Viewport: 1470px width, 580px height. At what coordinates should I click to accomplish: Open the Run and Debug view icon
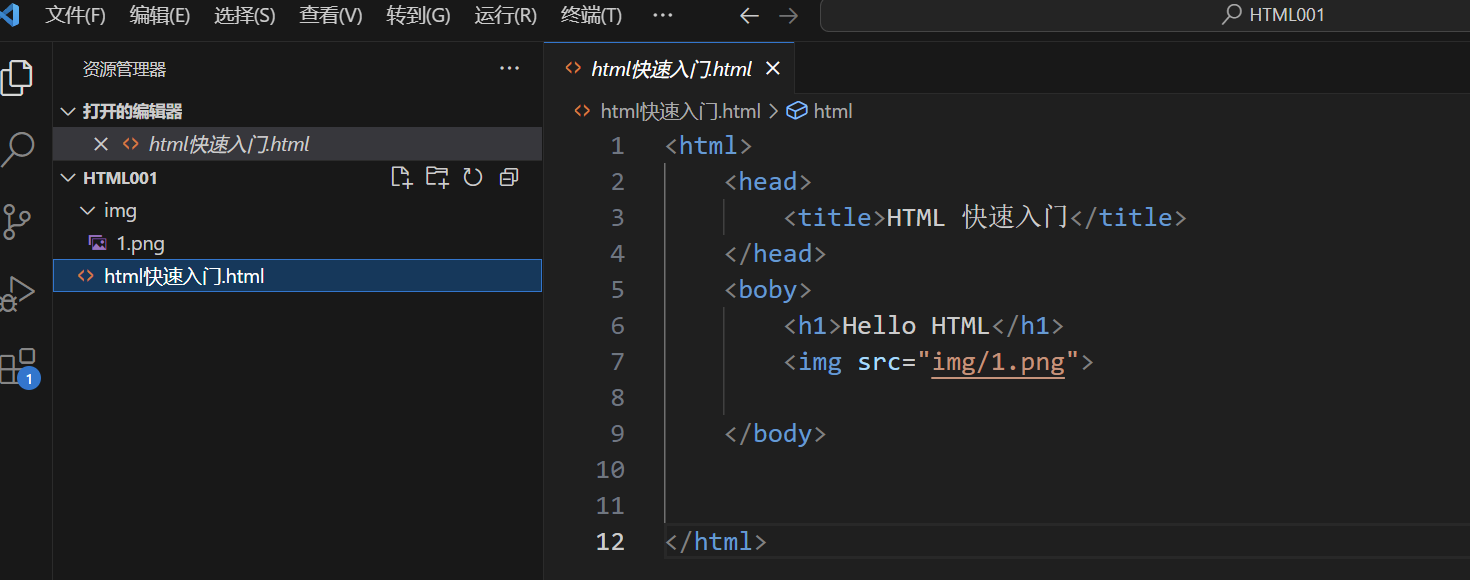(17, 293)
